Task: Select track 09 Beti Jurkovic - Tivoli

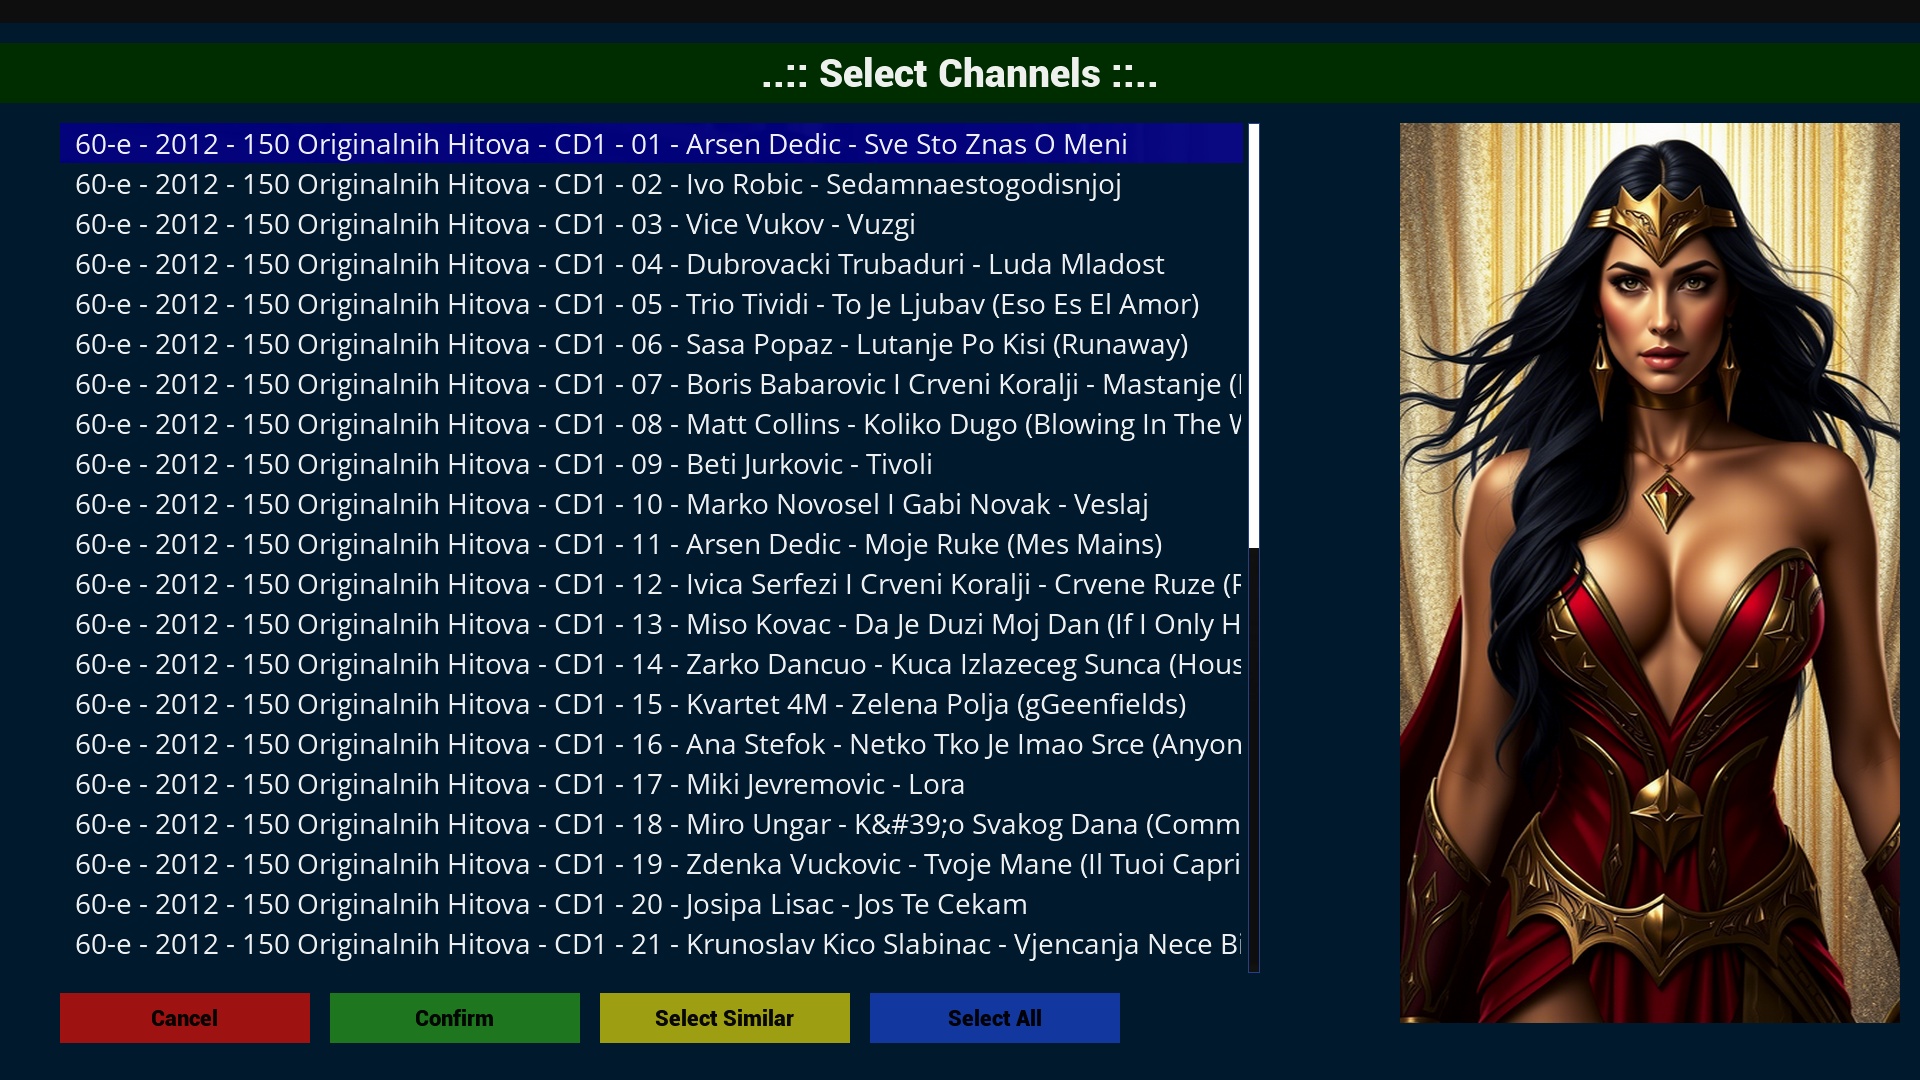Action: pyautogui.click(x=651, y=464)
